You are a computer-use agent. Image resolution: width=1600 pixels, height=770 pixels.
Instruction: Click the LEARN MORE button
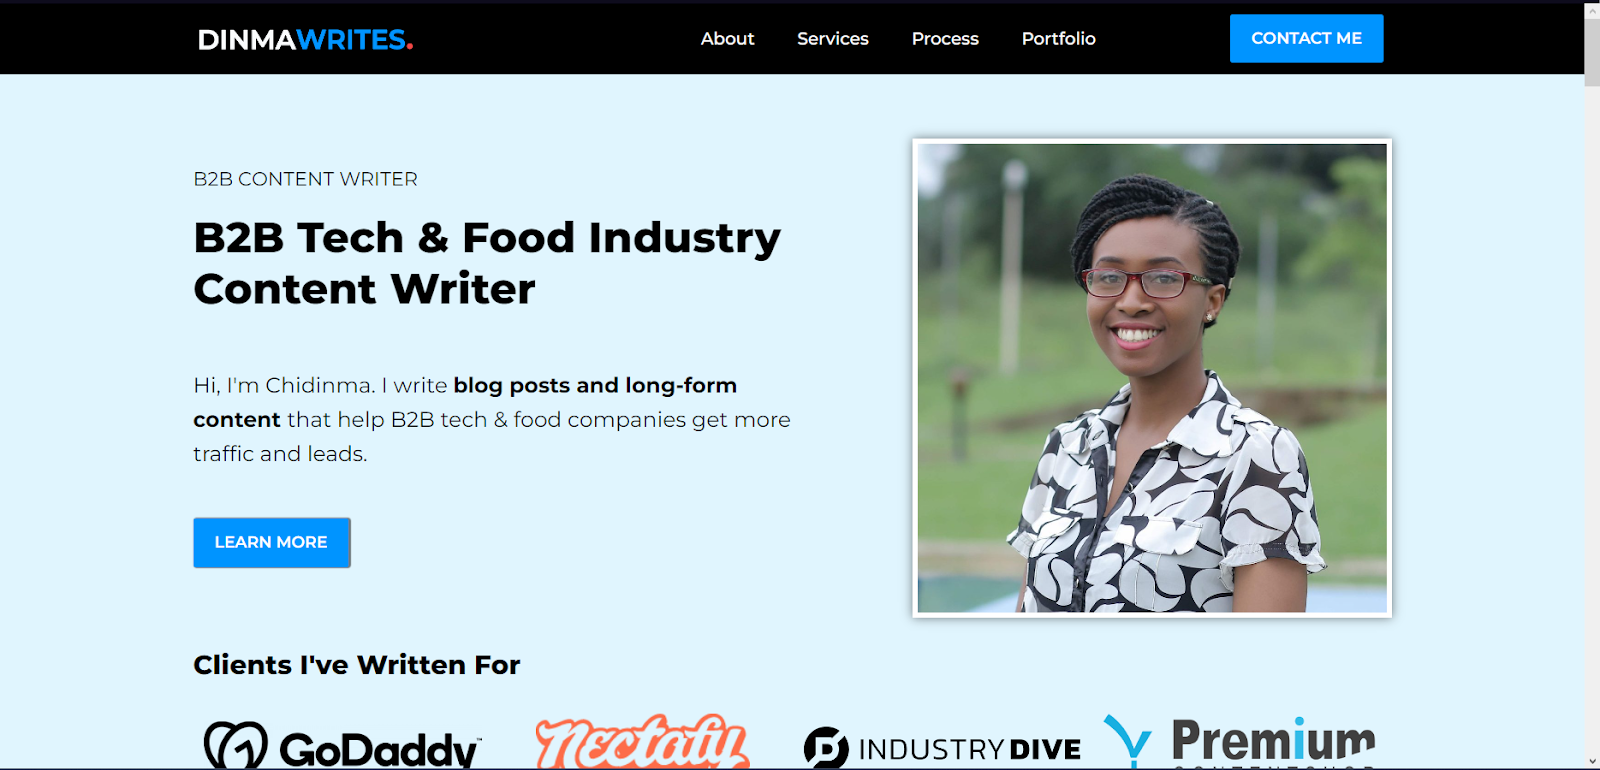(x=271, y=542)
